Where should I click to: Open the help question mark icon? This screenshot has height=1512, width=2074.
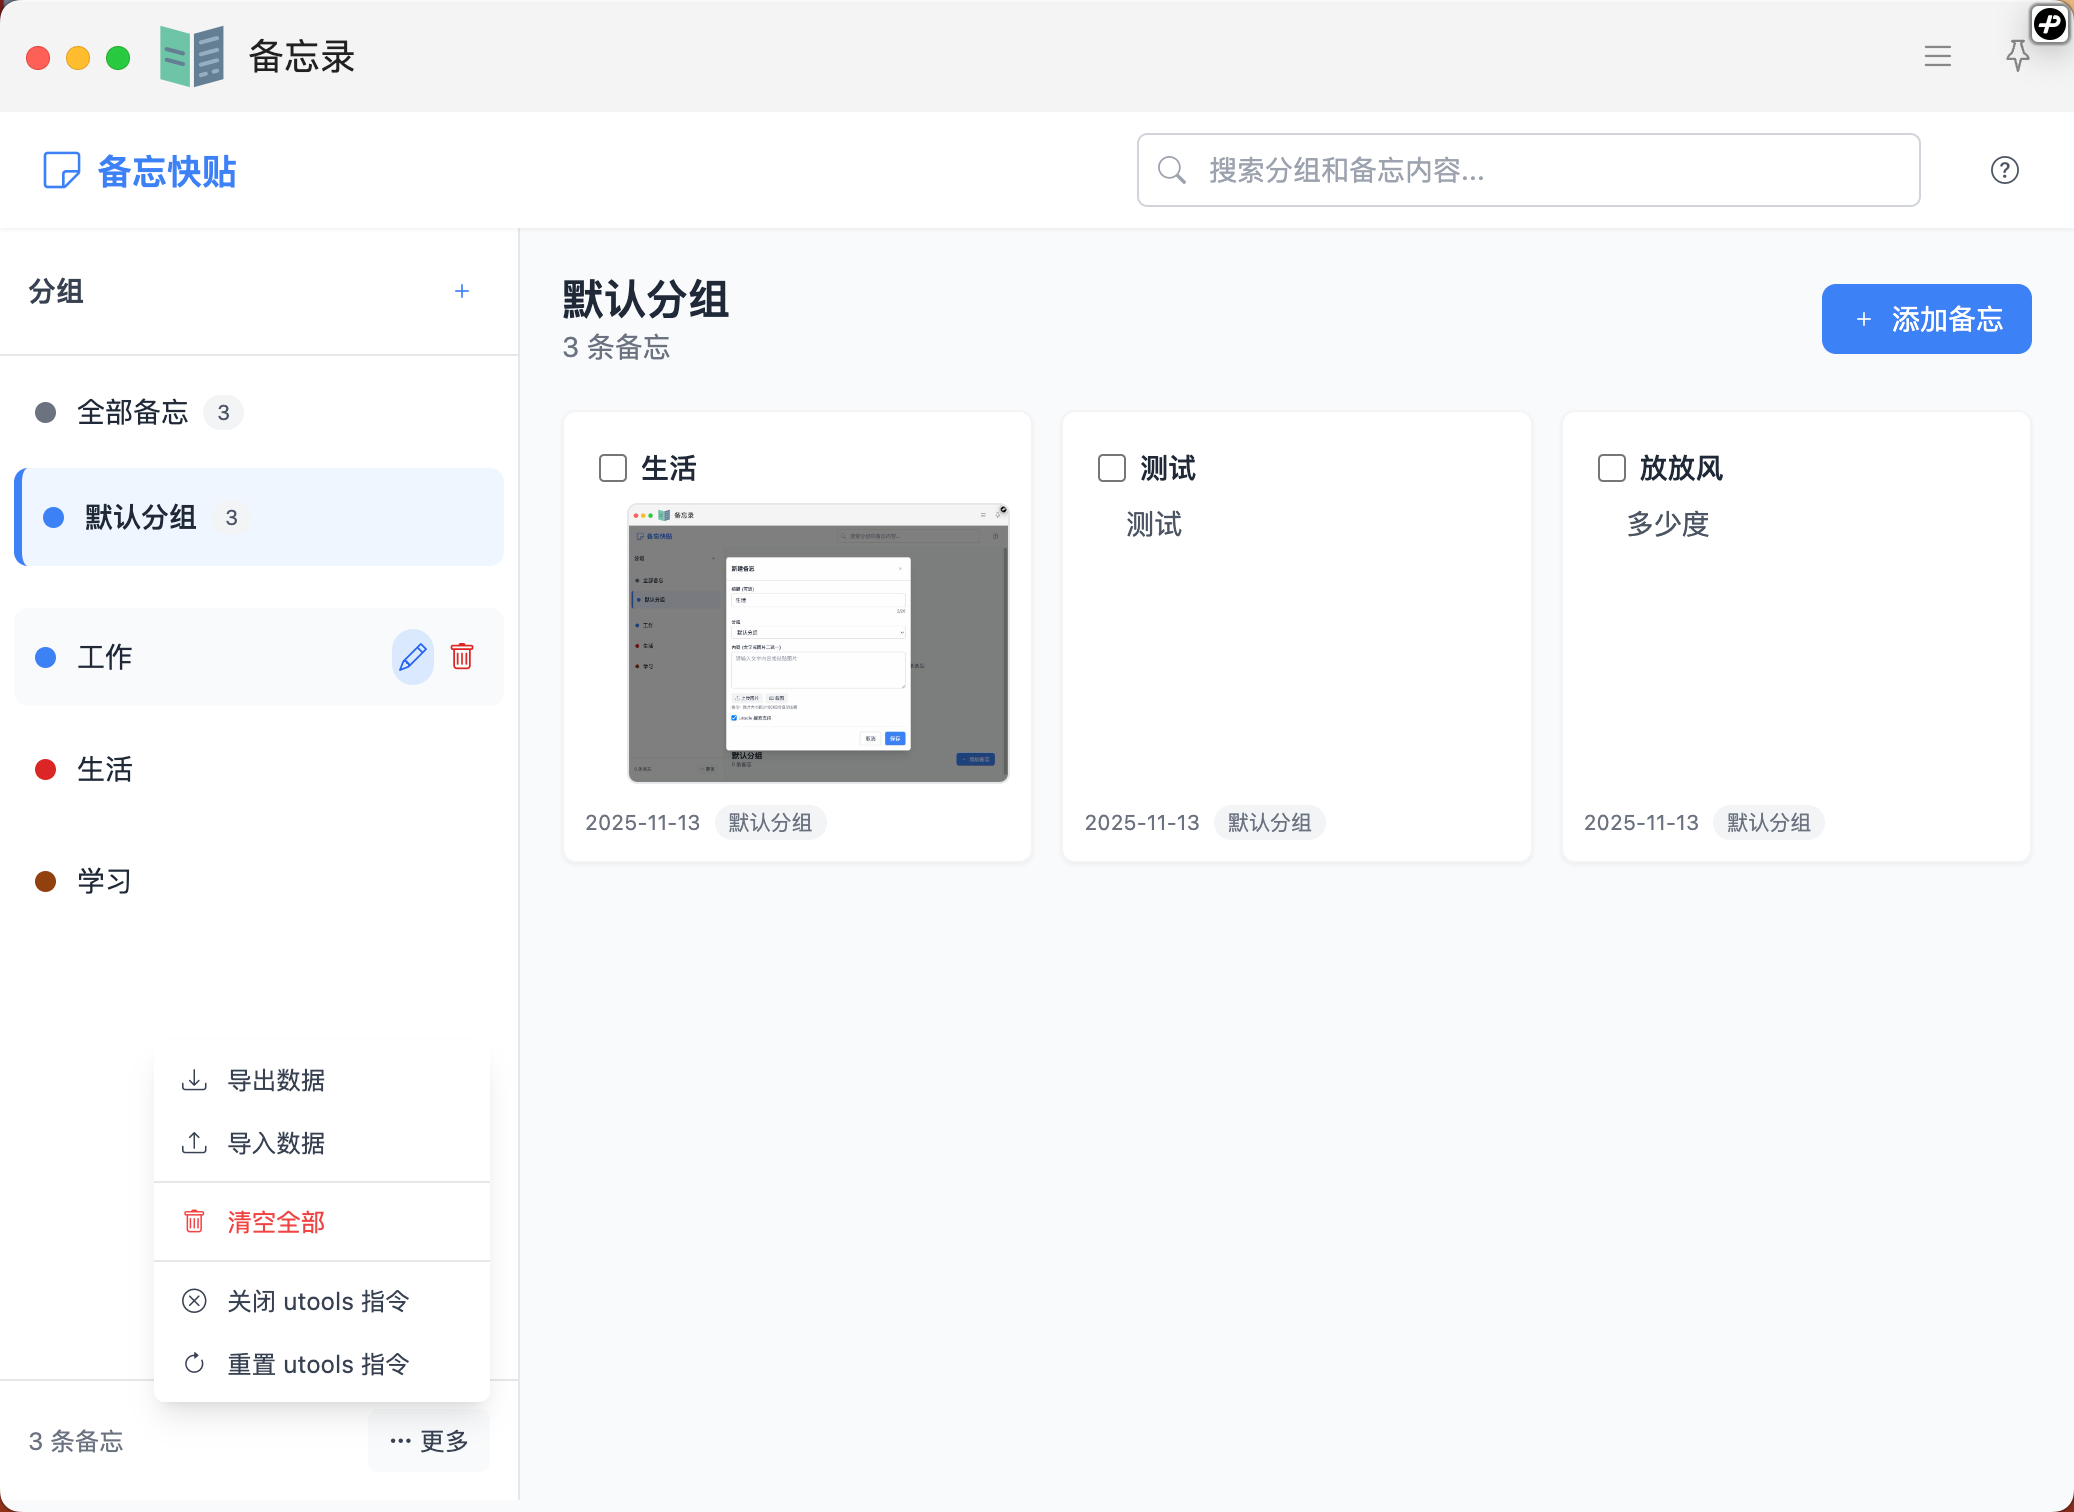[x=2004, y=170]
